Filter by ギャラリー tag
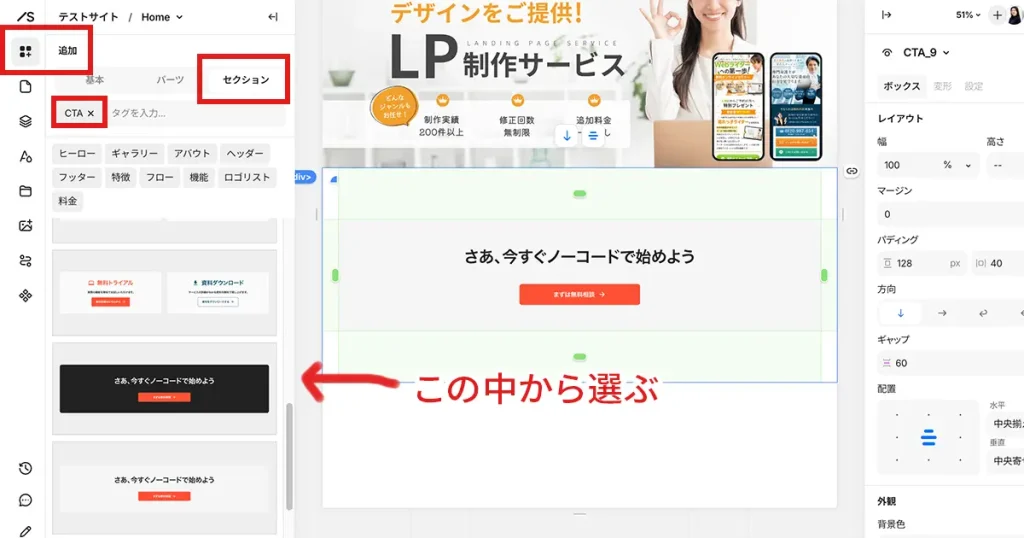Image resolution: width=1024 pixels, height=538 pixels. pos(134,153)
